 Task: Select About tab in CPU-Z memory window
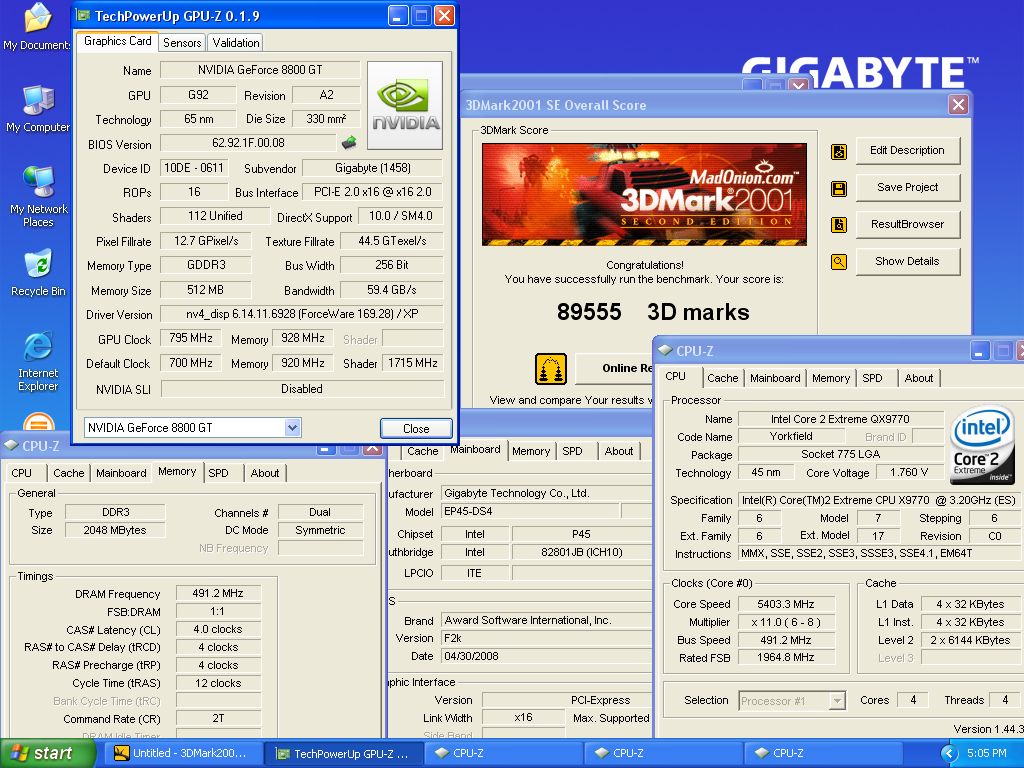[x=264, y=473]
